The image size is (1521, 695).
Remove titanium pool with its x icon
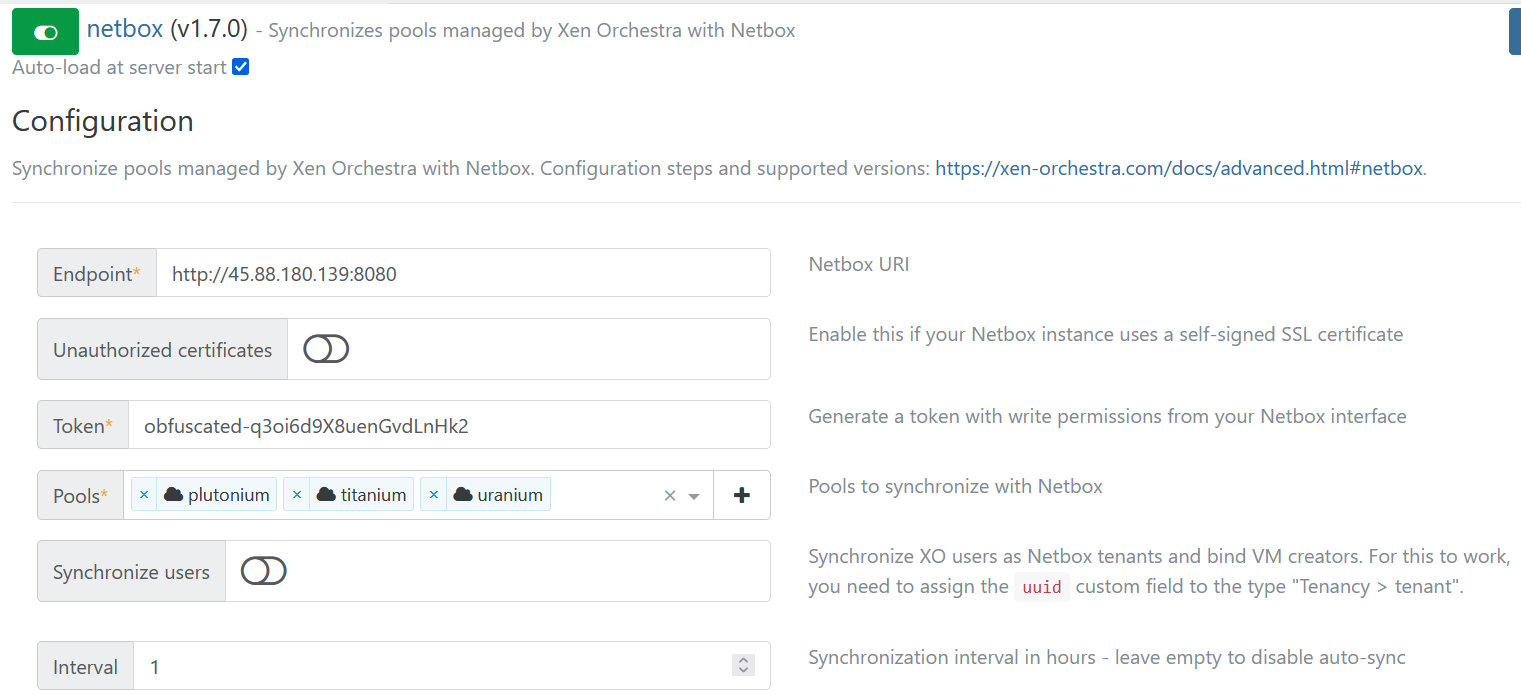297,495
